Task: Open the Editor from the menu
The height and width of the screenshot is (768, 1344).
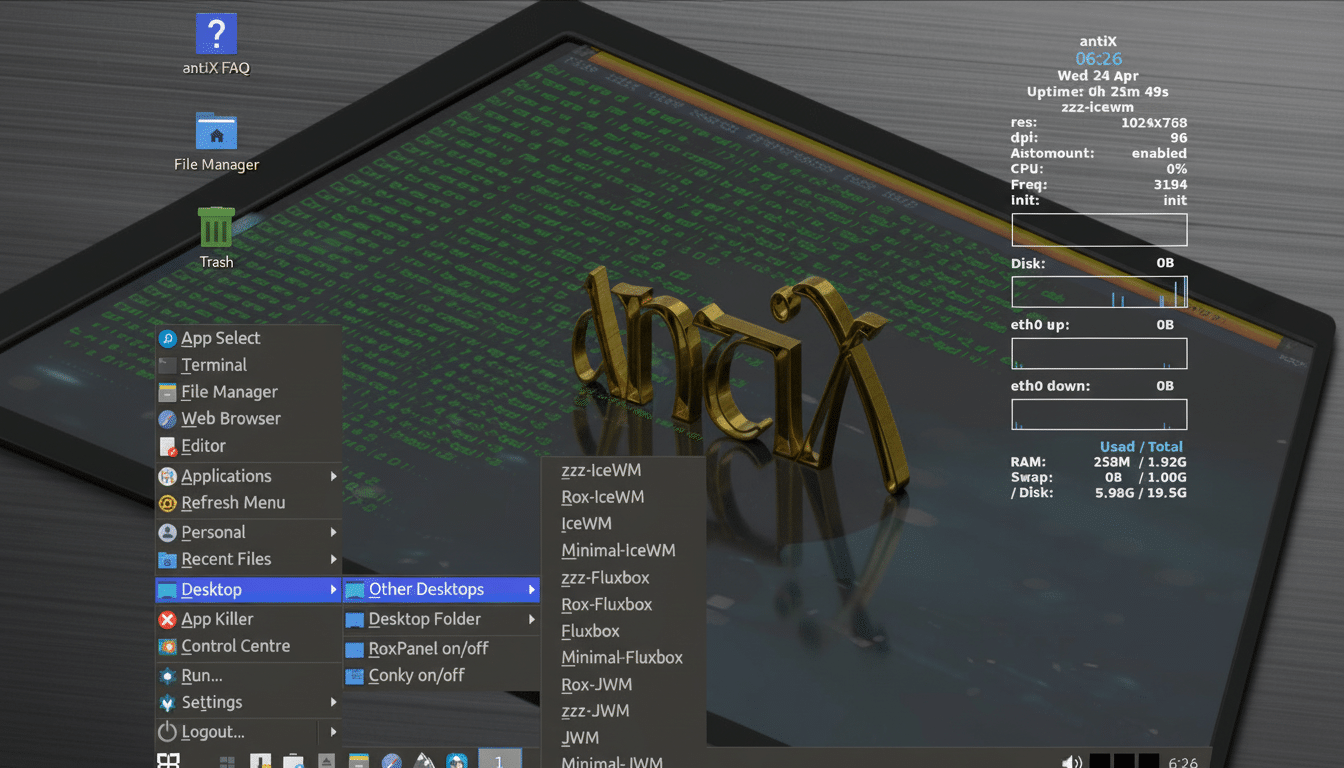Action: pyautogui.click(x=205, y=445)
